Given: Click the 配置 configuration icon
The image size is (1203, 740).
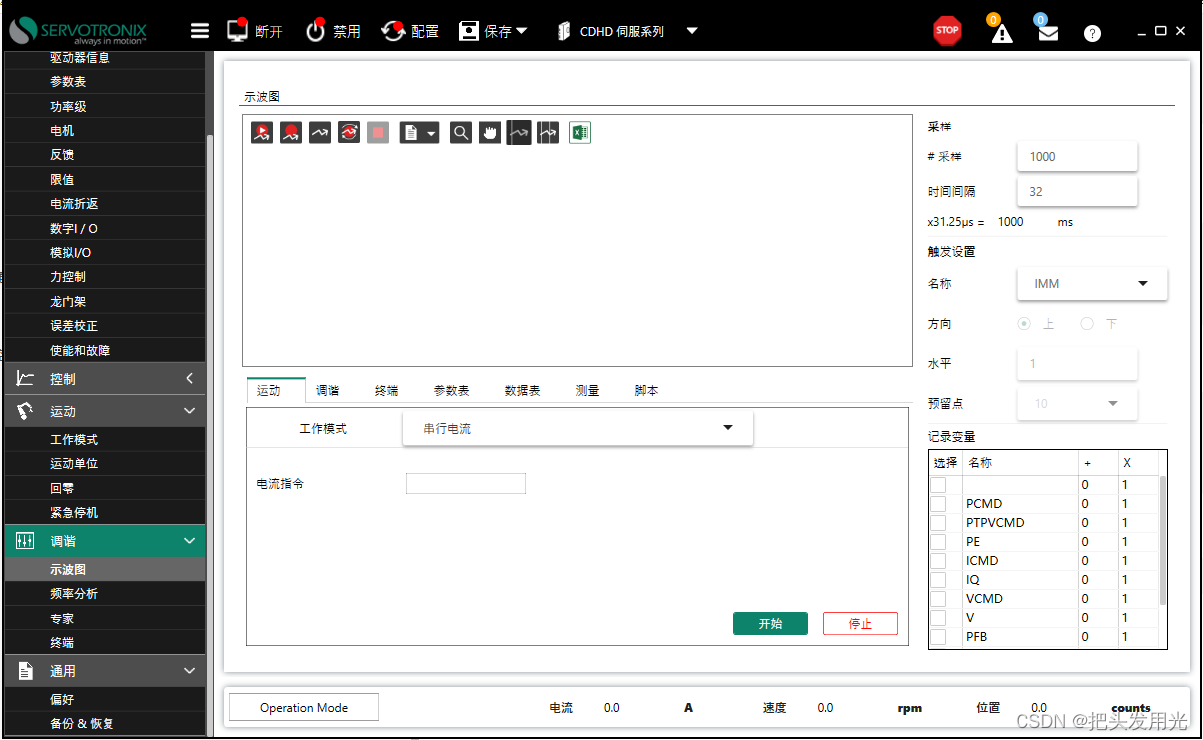Looking at the screenshot, I should pos(409,30).
